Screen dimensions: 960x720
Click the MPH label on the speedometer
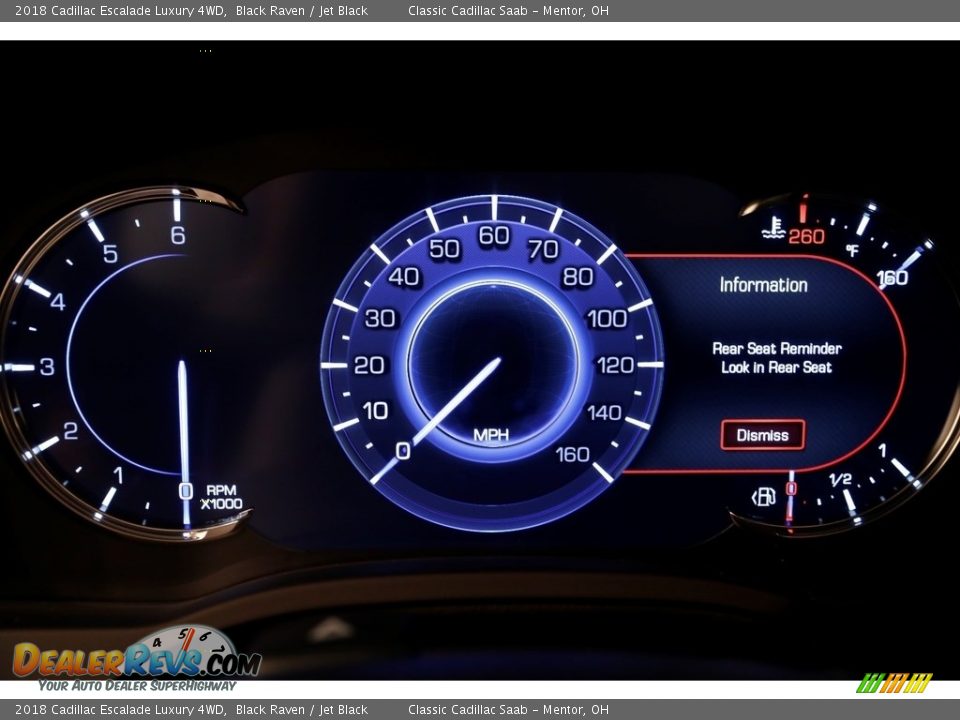[x=491, y=435]
